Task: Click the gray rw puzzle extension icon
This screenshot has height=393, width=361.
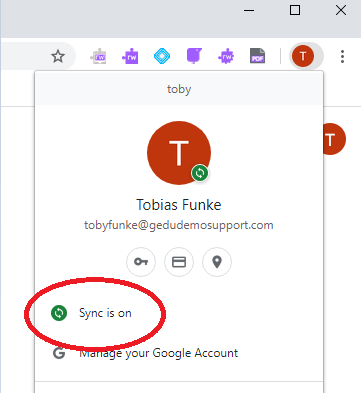Action: [98, 56]
